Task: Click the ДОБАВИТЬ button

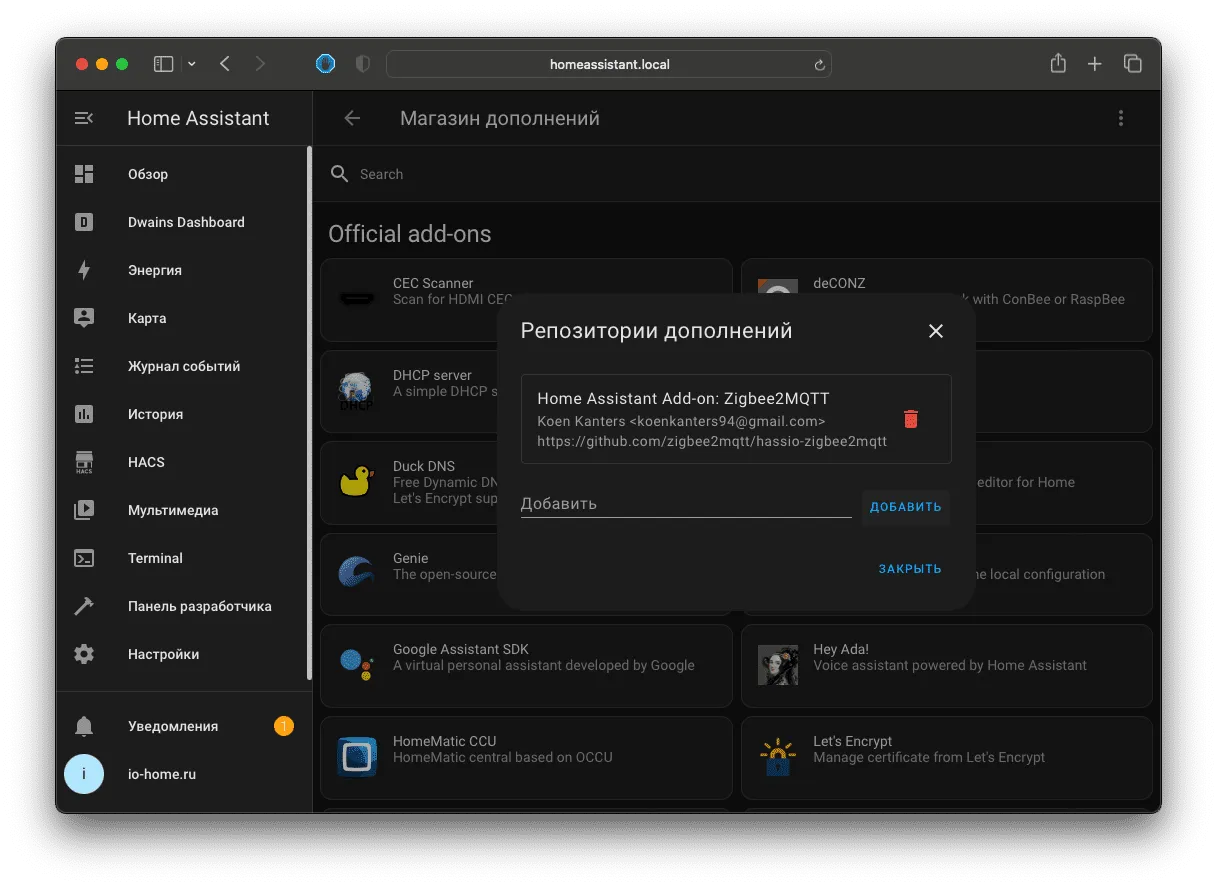Action: [906, 507]
